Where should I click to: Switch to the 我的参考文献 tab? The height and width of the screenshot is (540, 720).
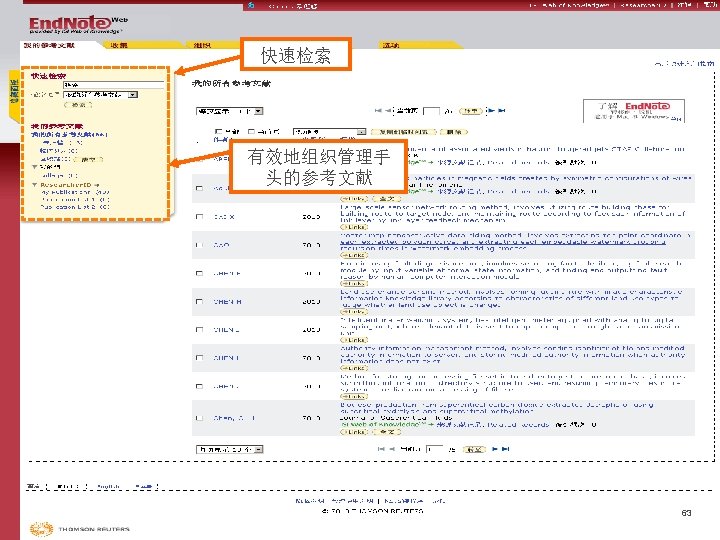tap(49, 45)
